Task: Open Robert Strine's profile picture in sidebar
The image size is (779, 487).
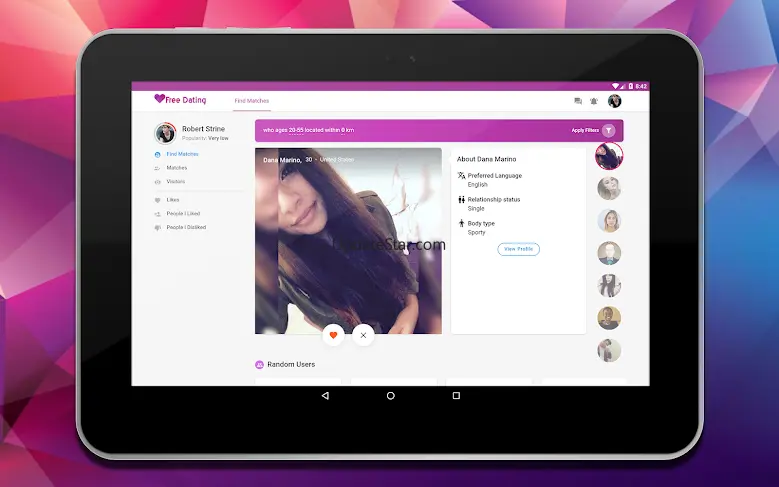Action: [165, 133]
